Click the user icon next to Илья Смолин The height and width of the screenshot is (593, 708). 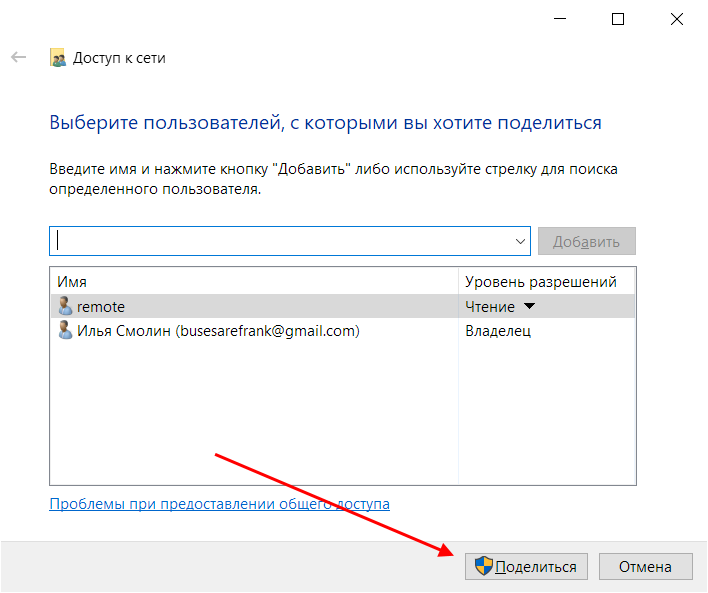pyautogui.click(x=65, y=330)
